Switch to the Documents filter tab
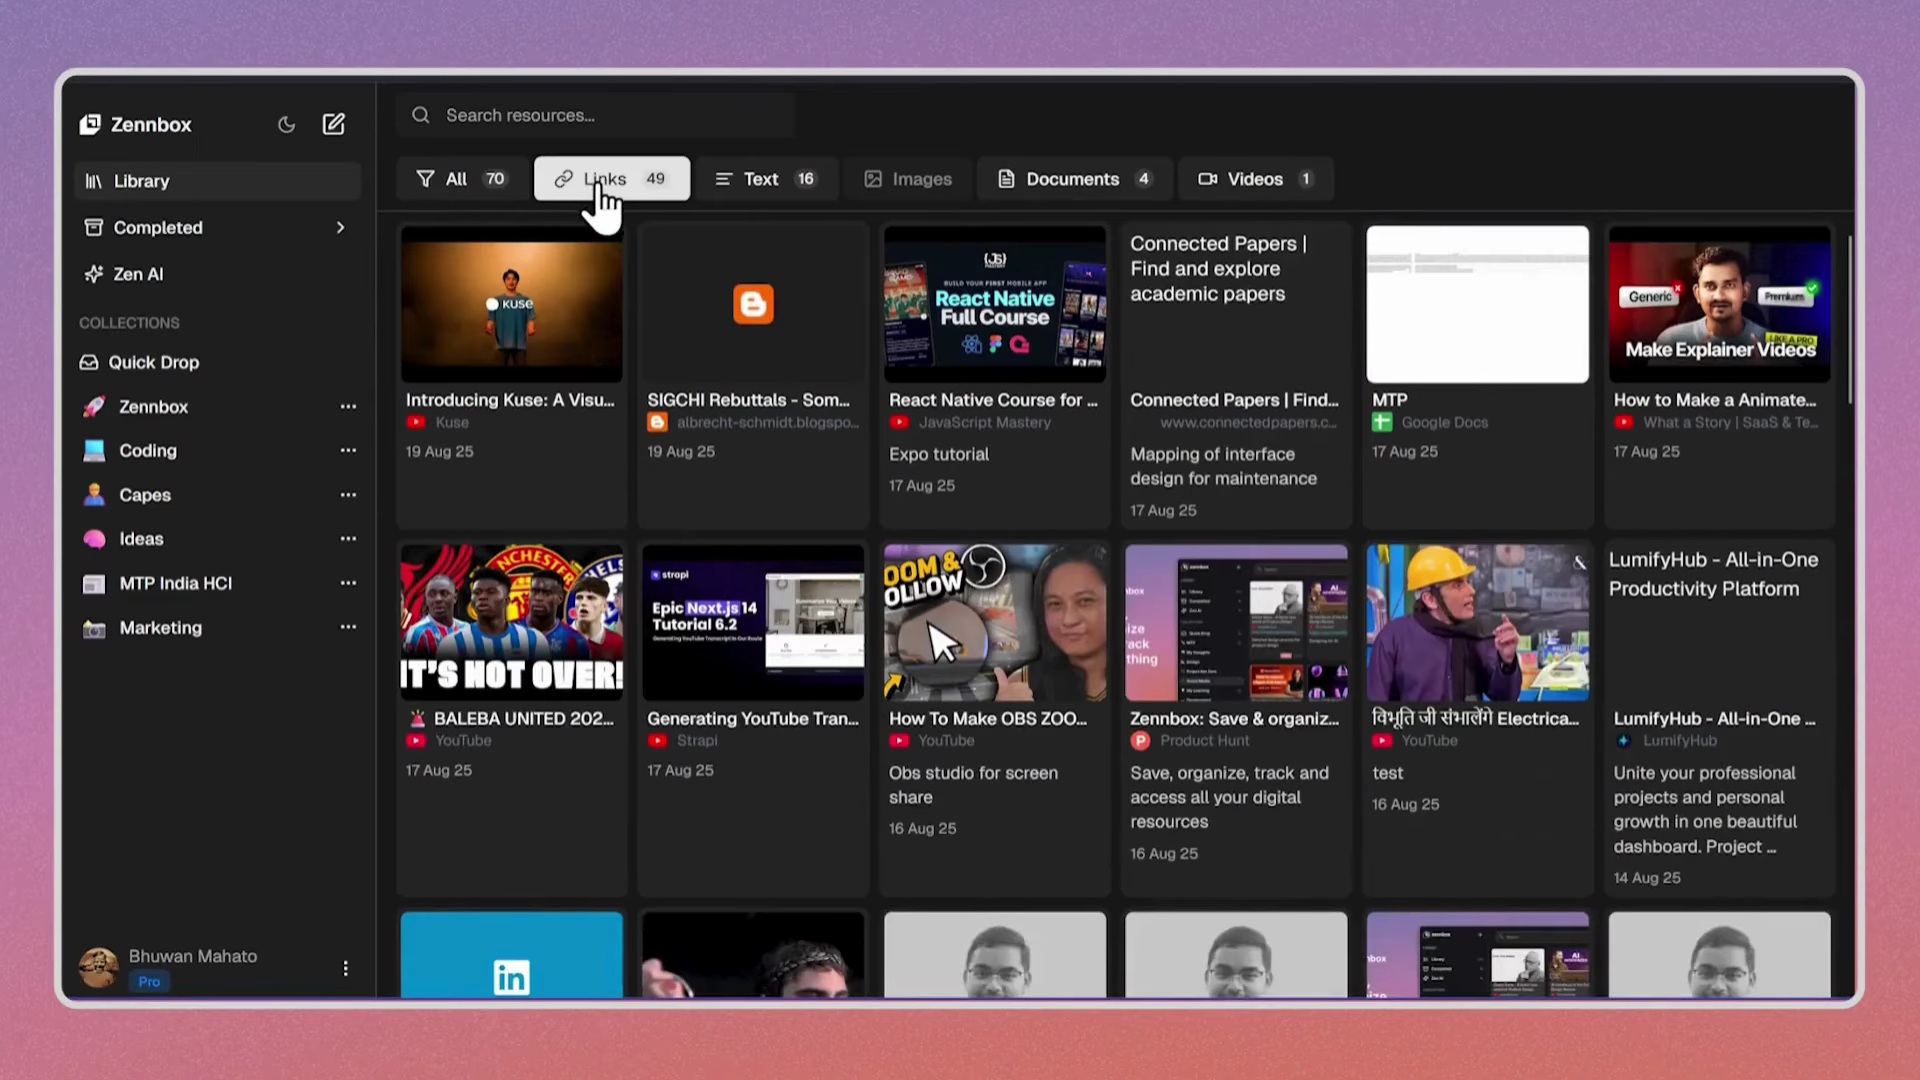This screenshot has height=1080, width=1920. click(x=1073, y=179)
